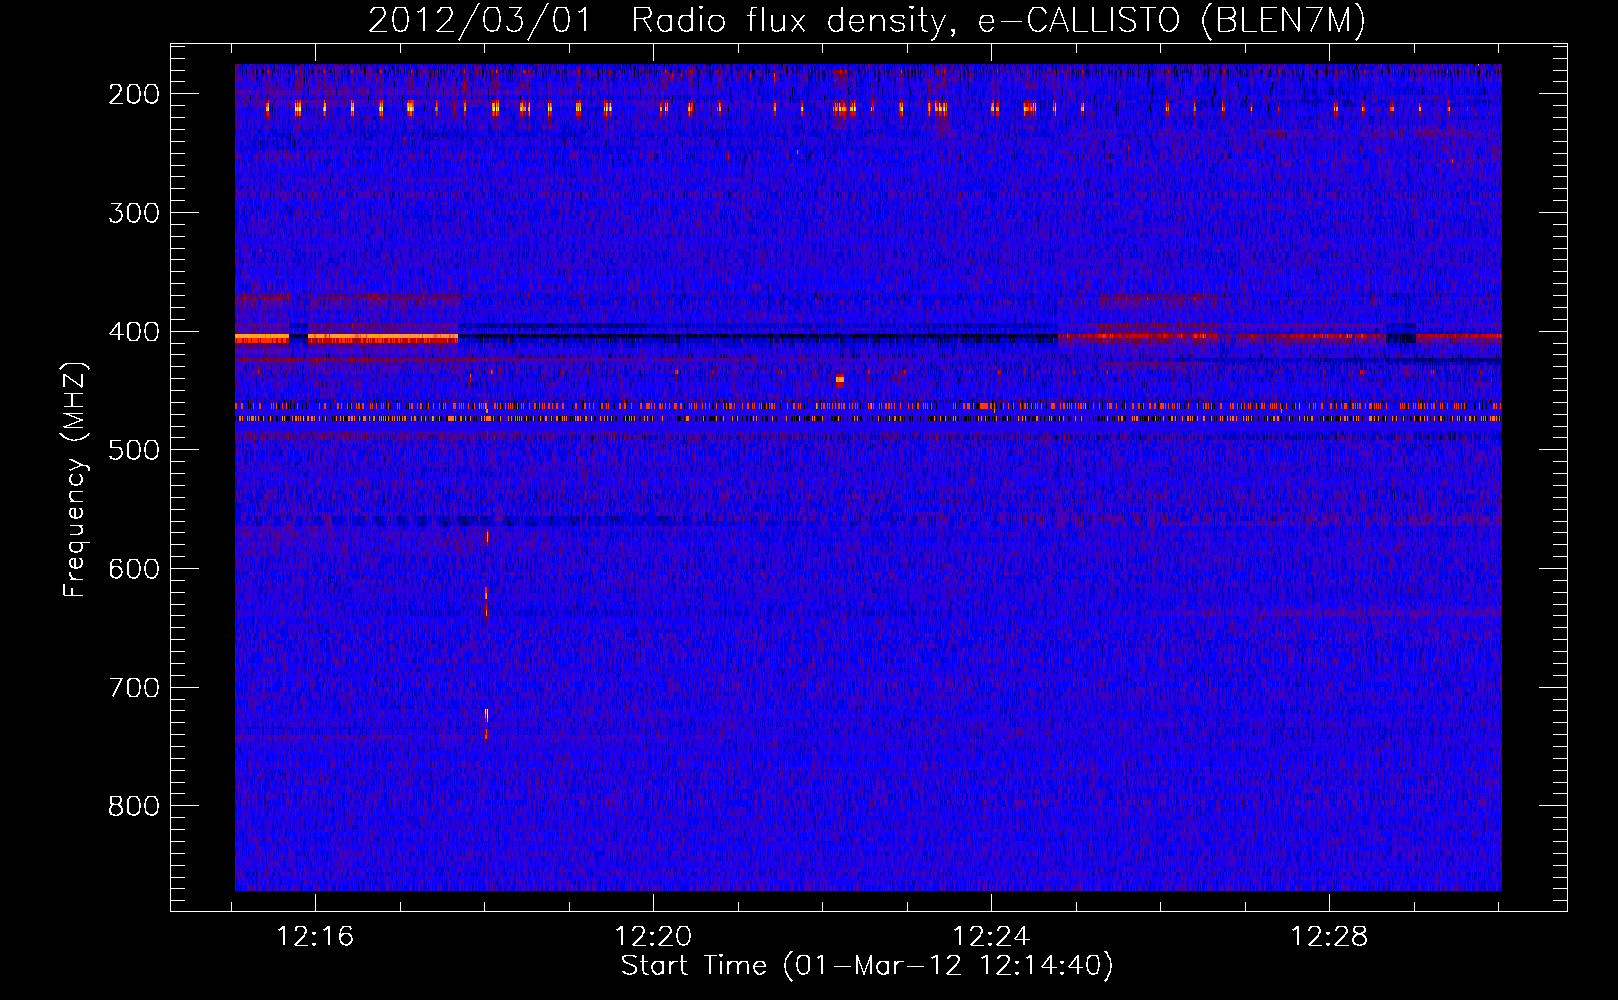This screenshot has height=1000, width=1618.
Task: Click the plot title "2012/03/01 Radio flux density, e-CALLISTO (BLEN7M)"
Action: pos(867,20)
